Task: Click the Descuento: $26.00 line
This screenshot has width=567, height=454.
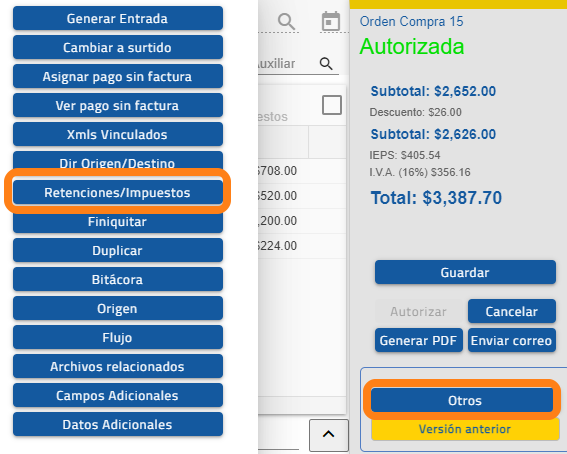Action: pyautogui.click(x=415, y=112)
